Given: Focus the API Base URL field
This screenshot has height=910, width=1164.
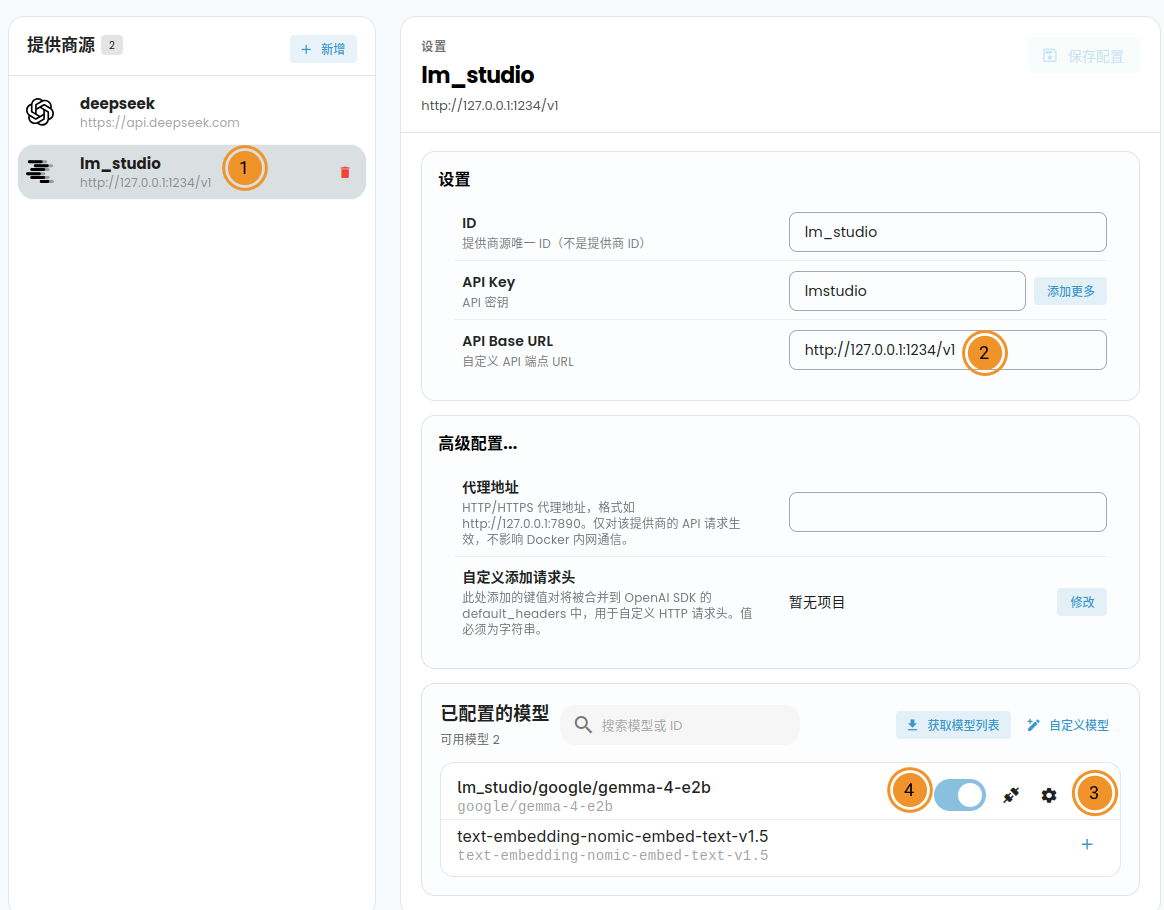Looking at the screenshot, I should point(947,350).
